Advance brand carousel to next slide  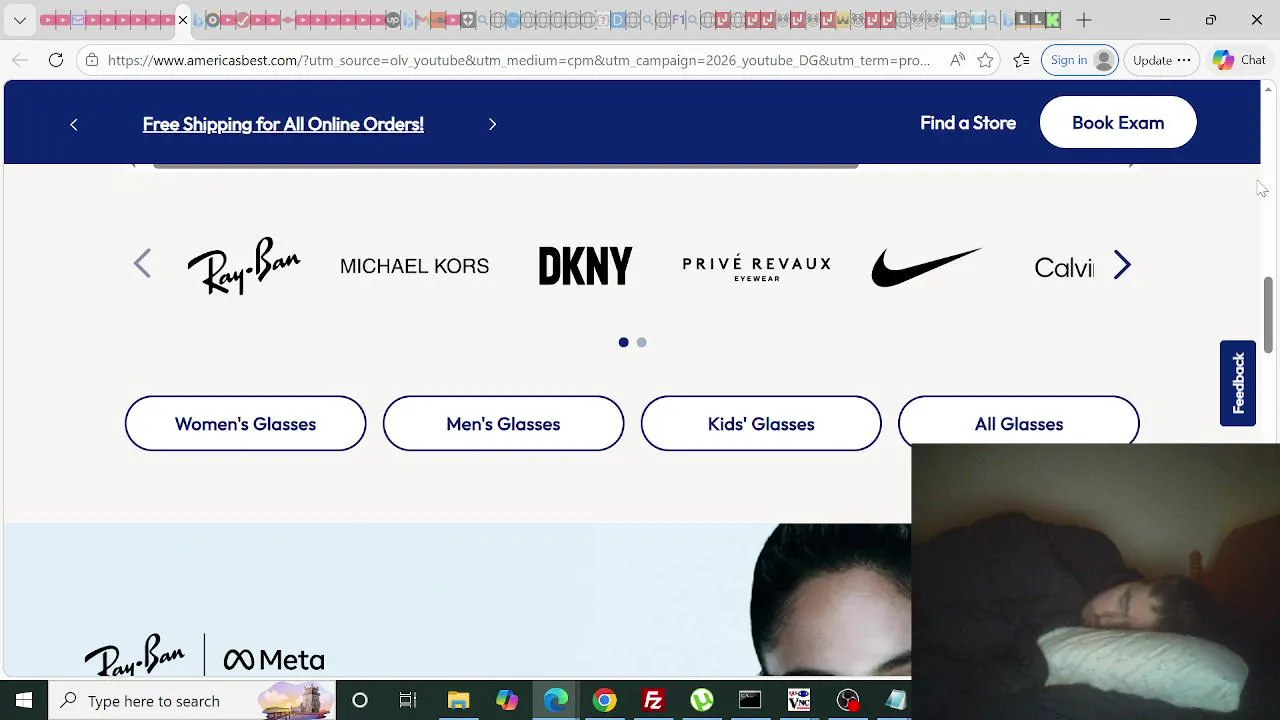tap(1122, 265)
